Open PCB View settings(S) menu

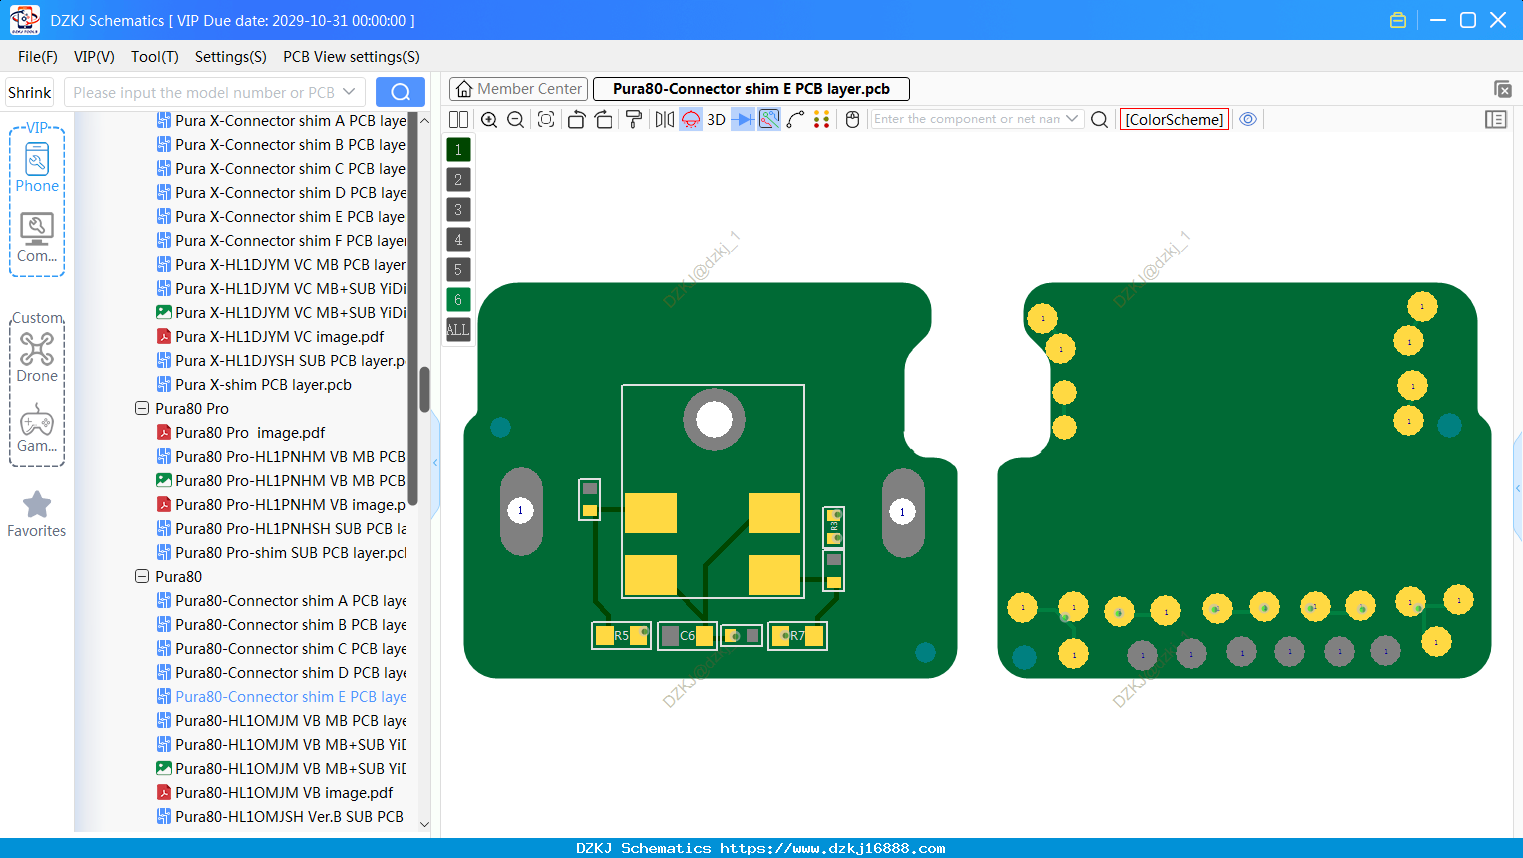click(x=351, y=57)
